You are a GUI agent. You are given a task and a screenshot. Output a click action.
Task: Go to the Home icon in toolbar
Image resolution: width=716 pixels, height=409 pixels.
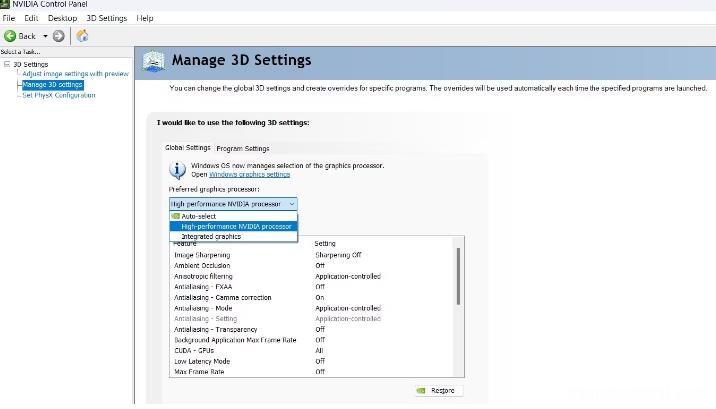(82, 36)
